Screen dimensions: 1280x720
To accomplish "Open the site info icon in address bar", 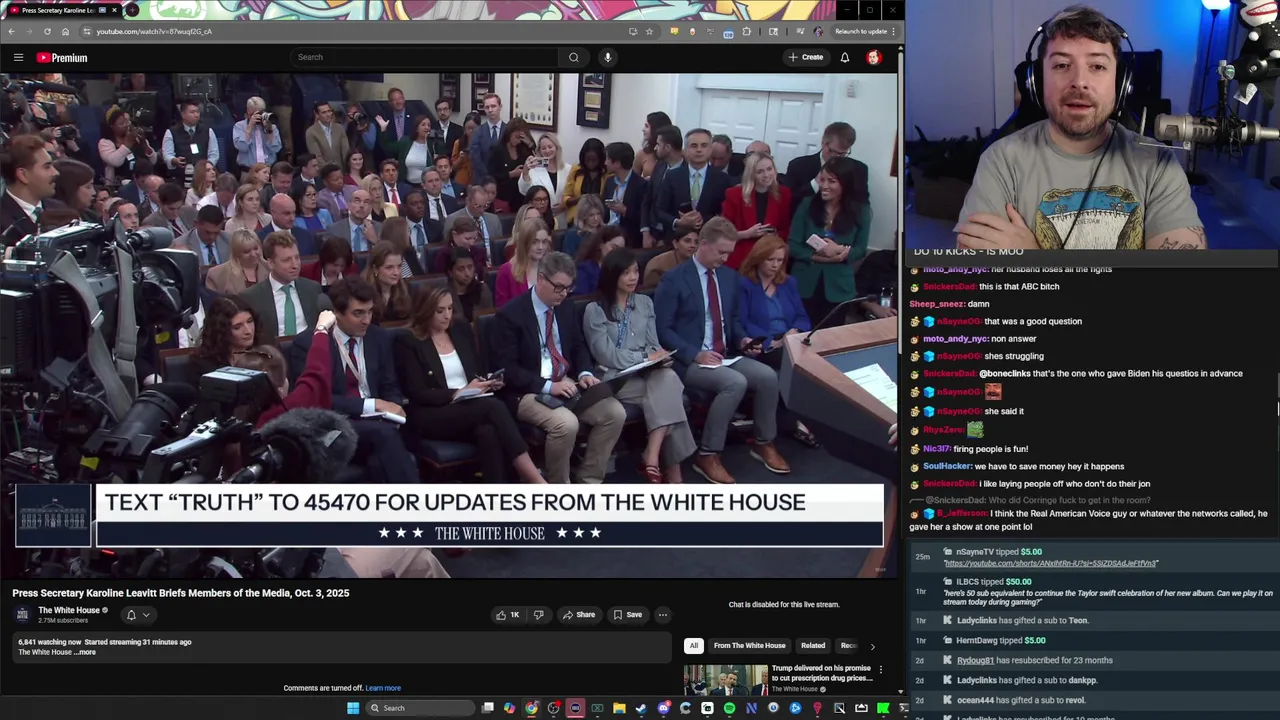I will pyautogui.click(x=86, y=31).
